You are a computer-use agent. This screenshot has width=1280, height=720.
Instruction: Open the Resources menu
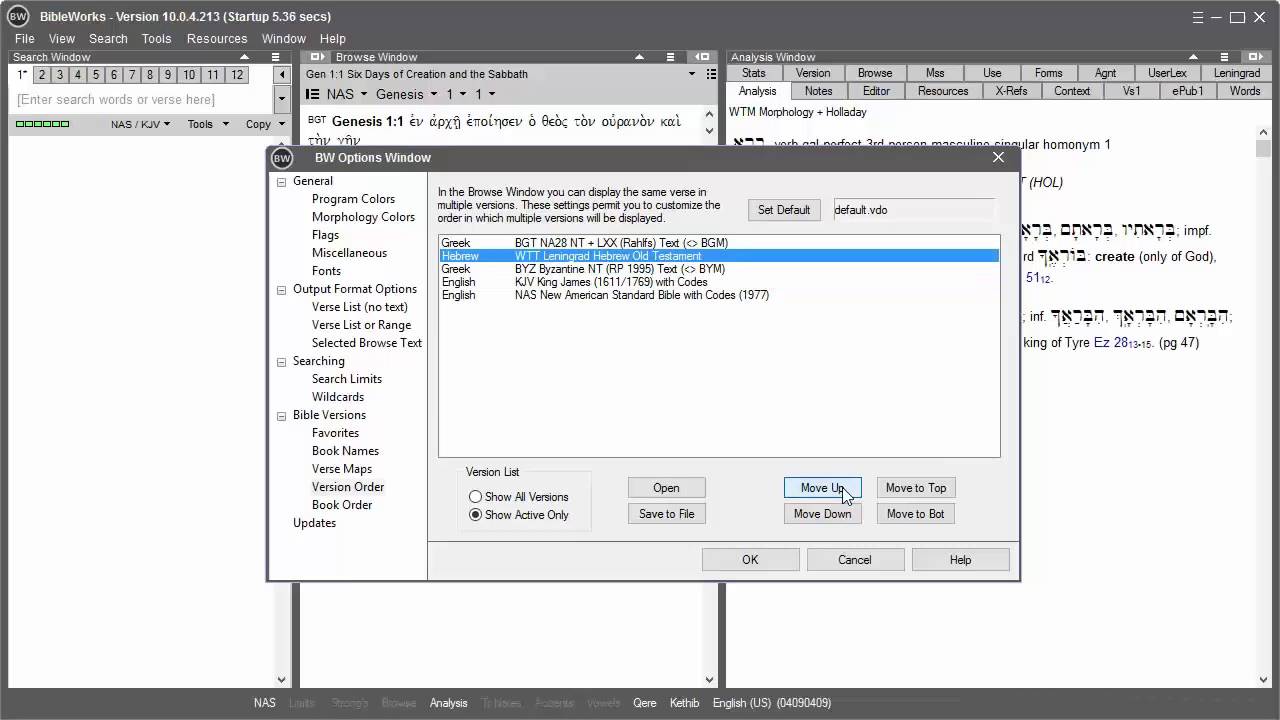(x=217, y=38)
